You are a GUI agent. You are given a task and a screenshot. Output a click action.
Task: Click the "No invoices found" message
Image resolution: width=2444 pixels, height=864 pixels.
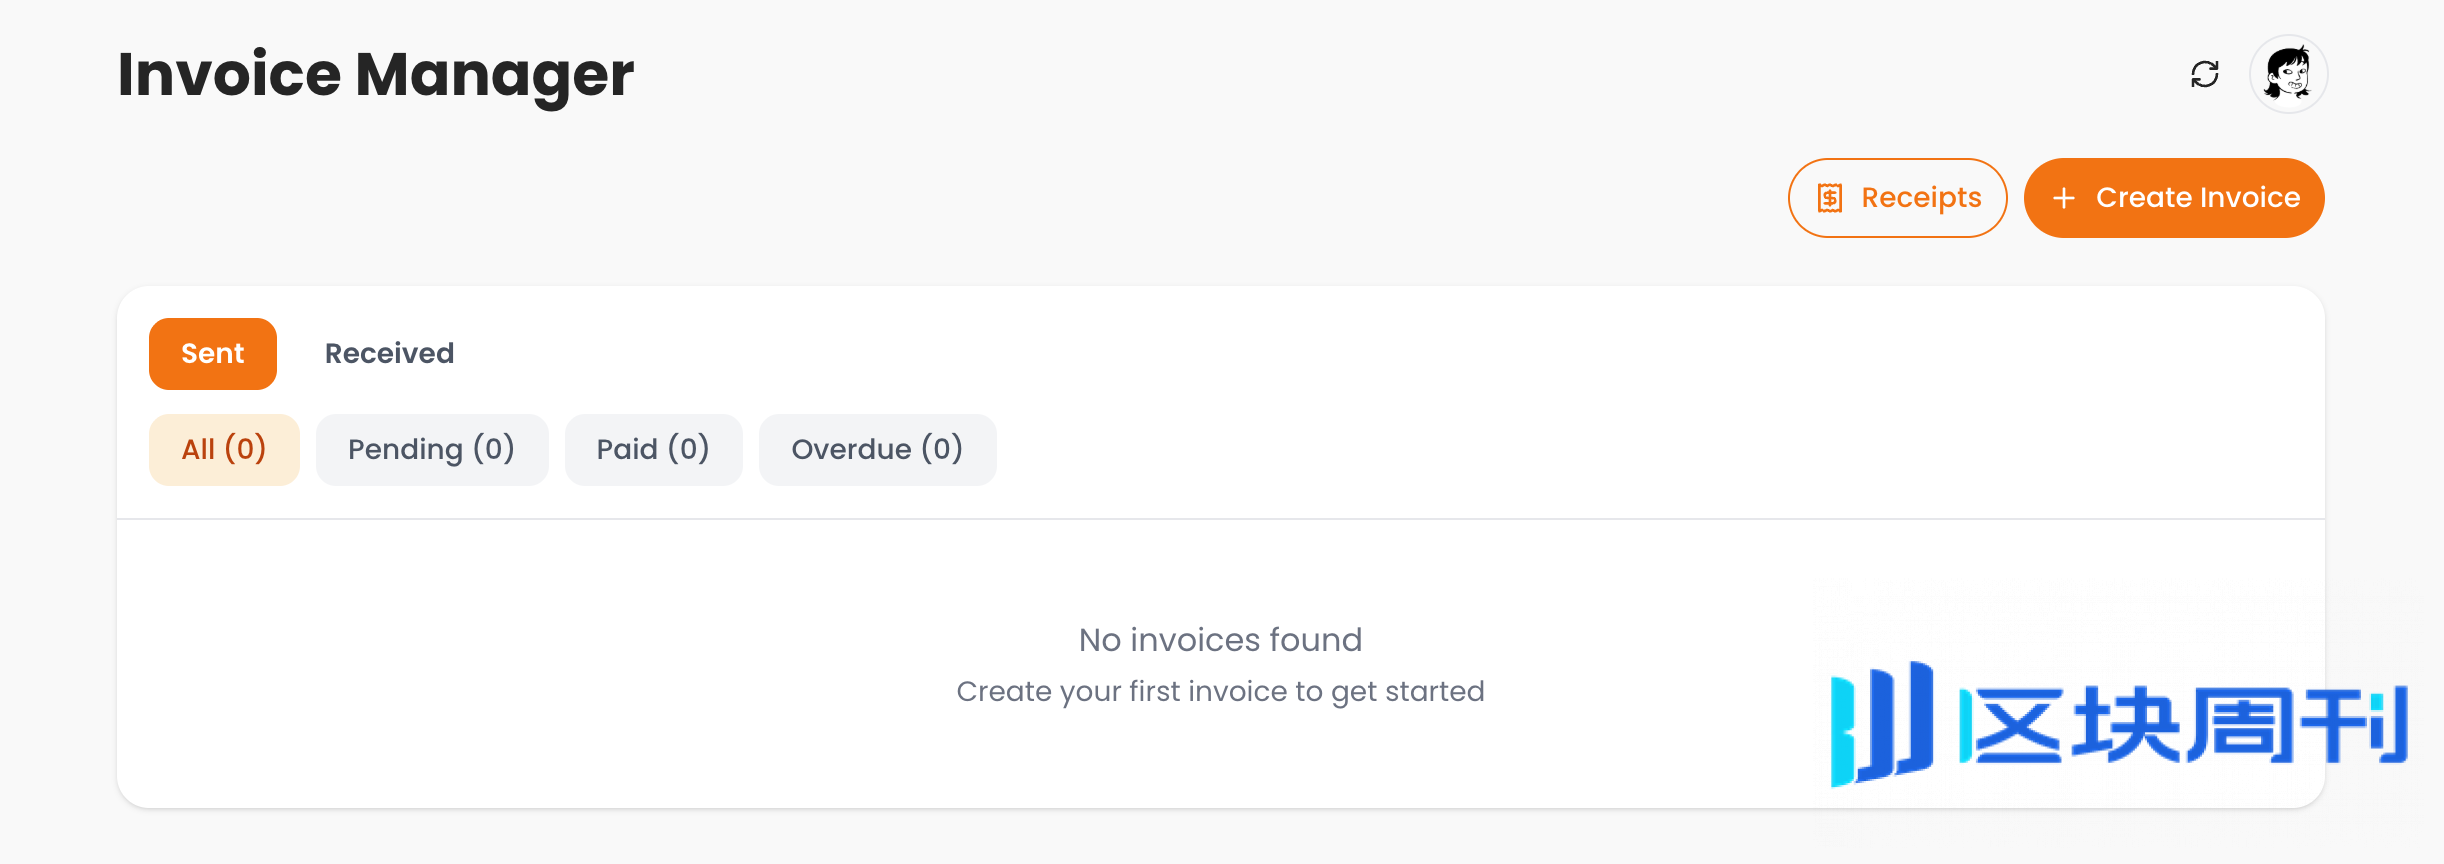pyautogui.click(x=1220, y=640)
